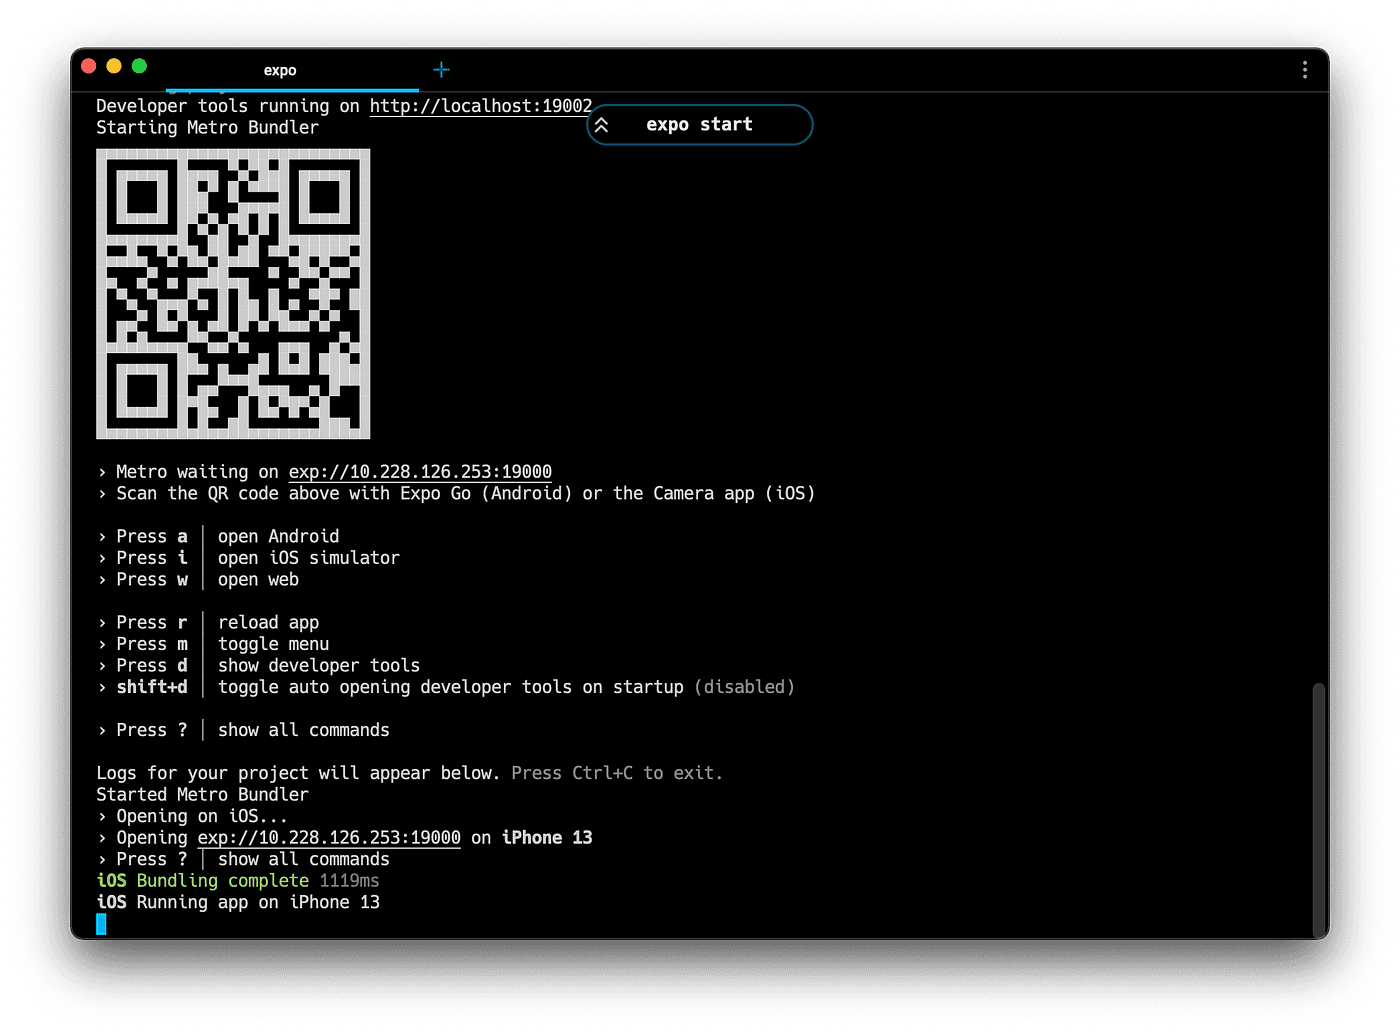Click the QR code image
Image resolution: width=1400 pixels, height=1033 pixels.
point(233,294)
